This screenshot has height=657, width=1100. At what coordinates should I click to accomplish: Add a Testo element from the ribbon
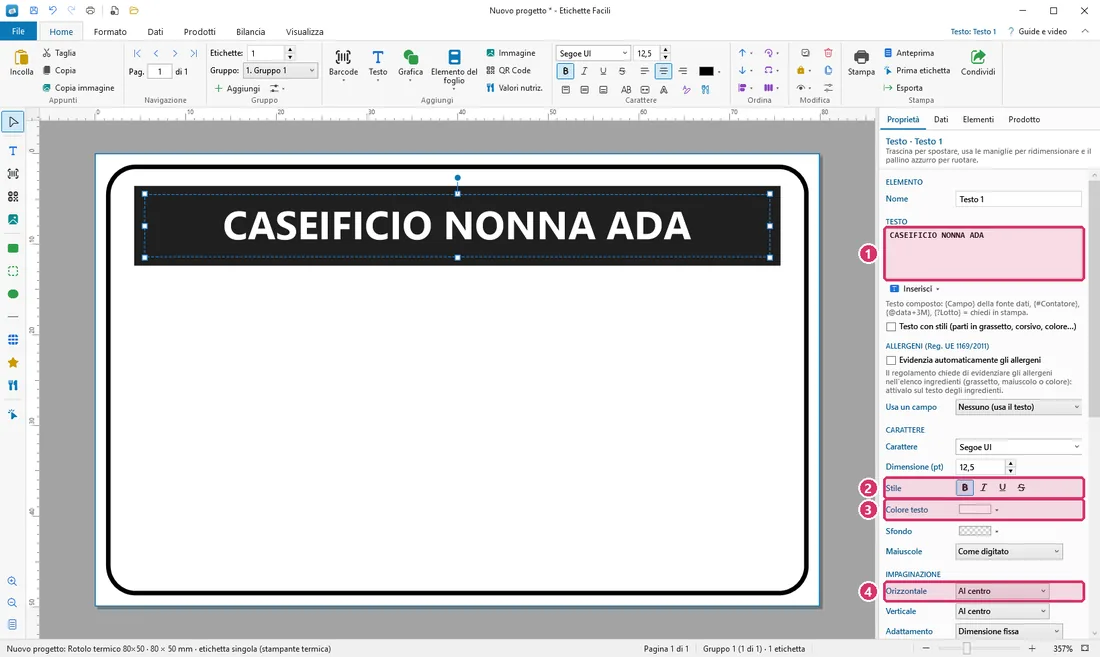pos(377,64)
